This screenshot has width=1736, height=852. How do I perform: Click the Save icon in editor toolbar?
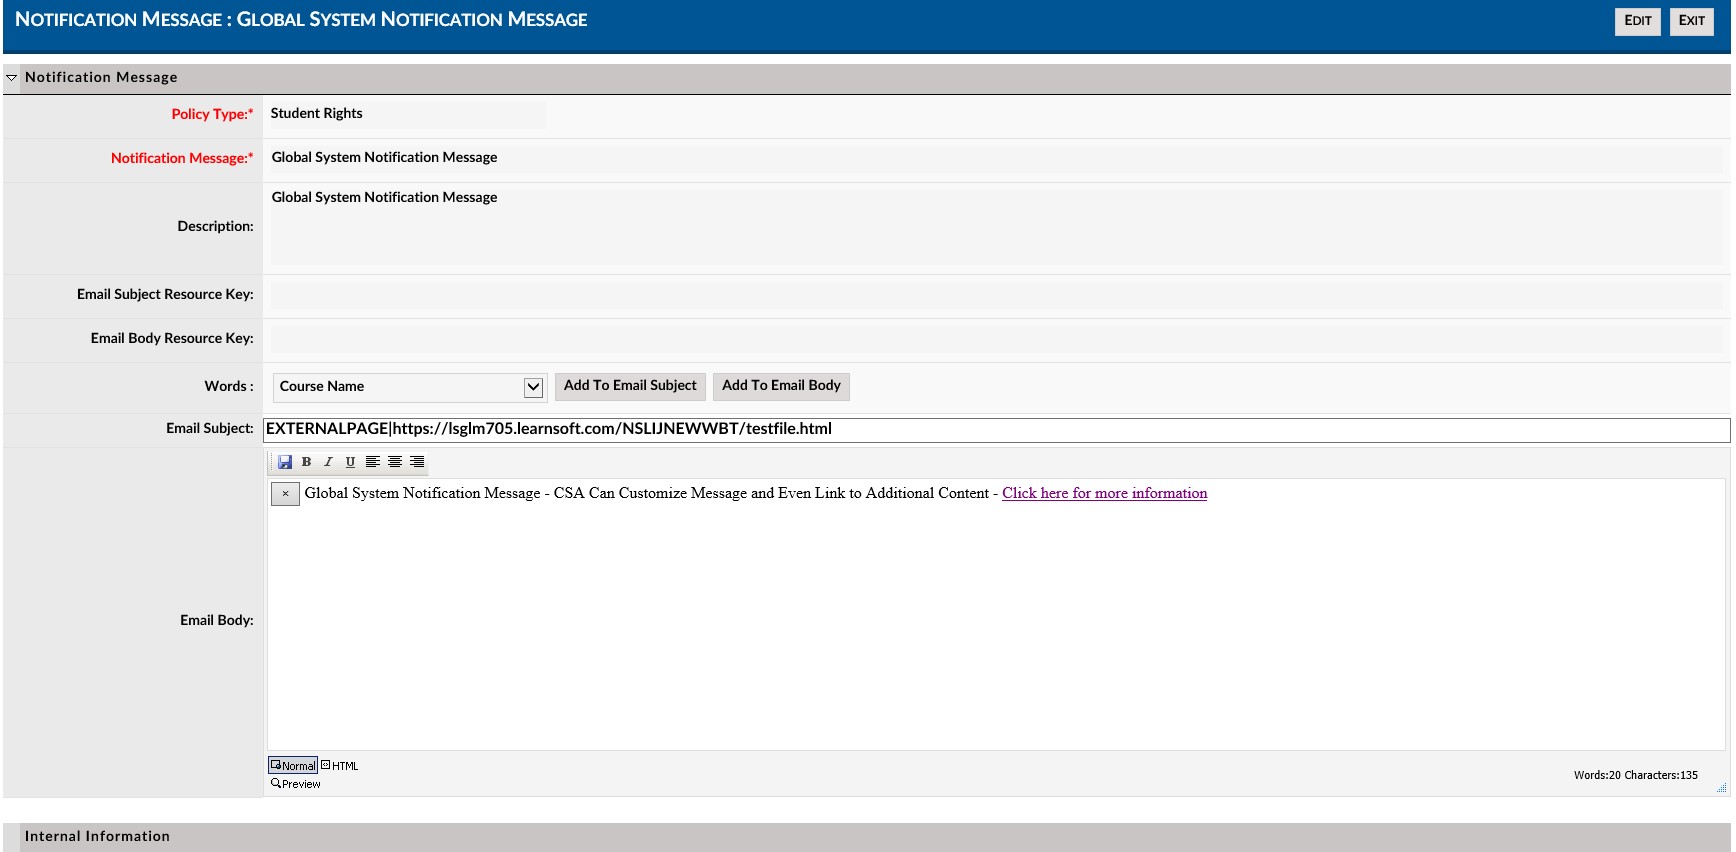pos(285,462)
